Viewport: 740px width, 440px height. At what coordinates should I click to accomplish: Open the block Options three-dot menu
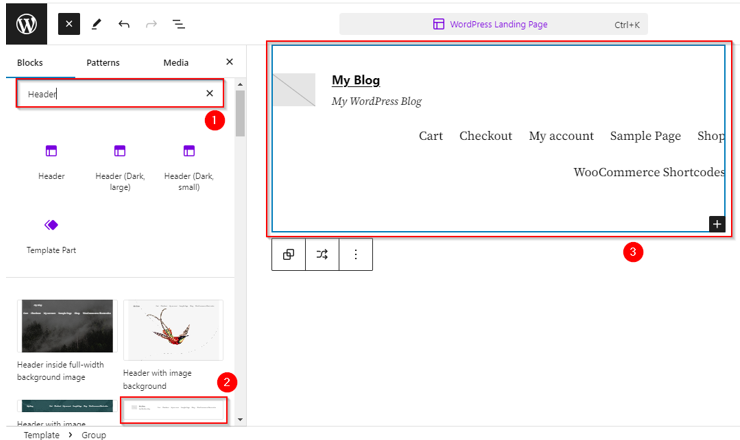tap(356, 254)
